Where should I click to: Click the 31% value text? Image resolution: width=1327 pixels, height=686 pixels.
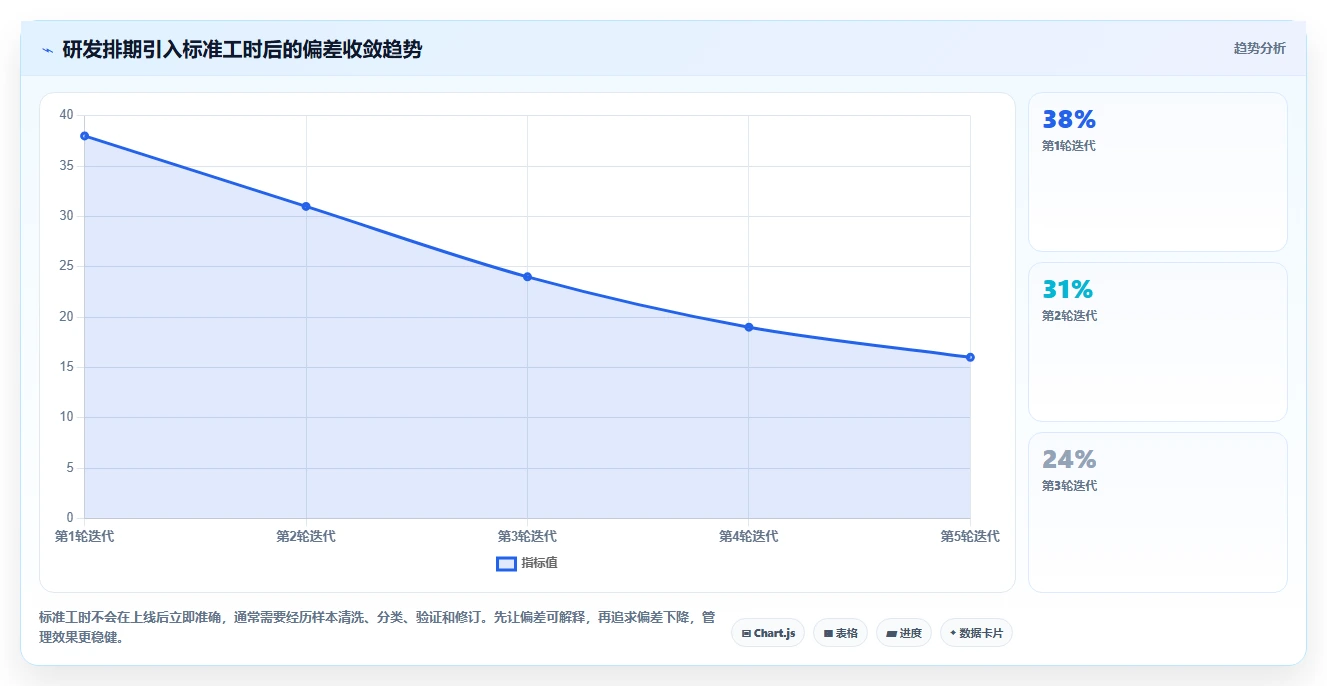click(1068, 290)
